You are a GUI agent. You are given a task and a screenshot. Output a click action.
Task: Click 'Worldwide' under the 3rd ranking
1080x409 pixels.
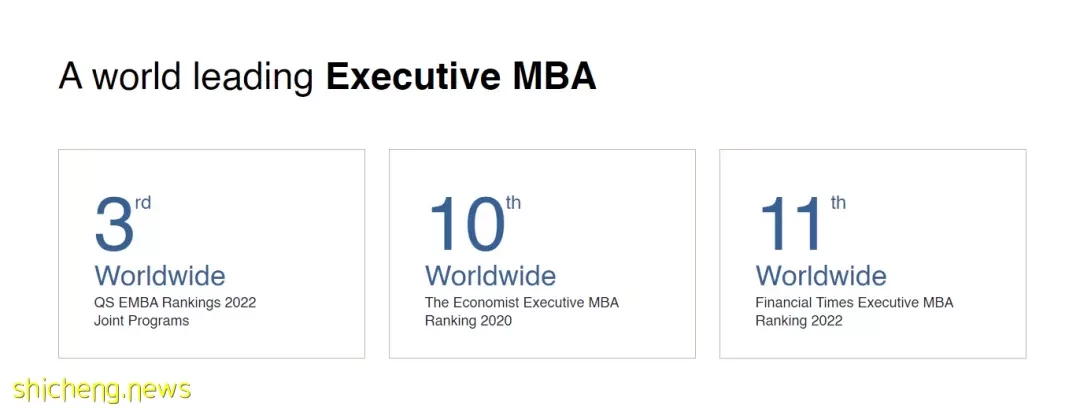(x=160, y=276)
